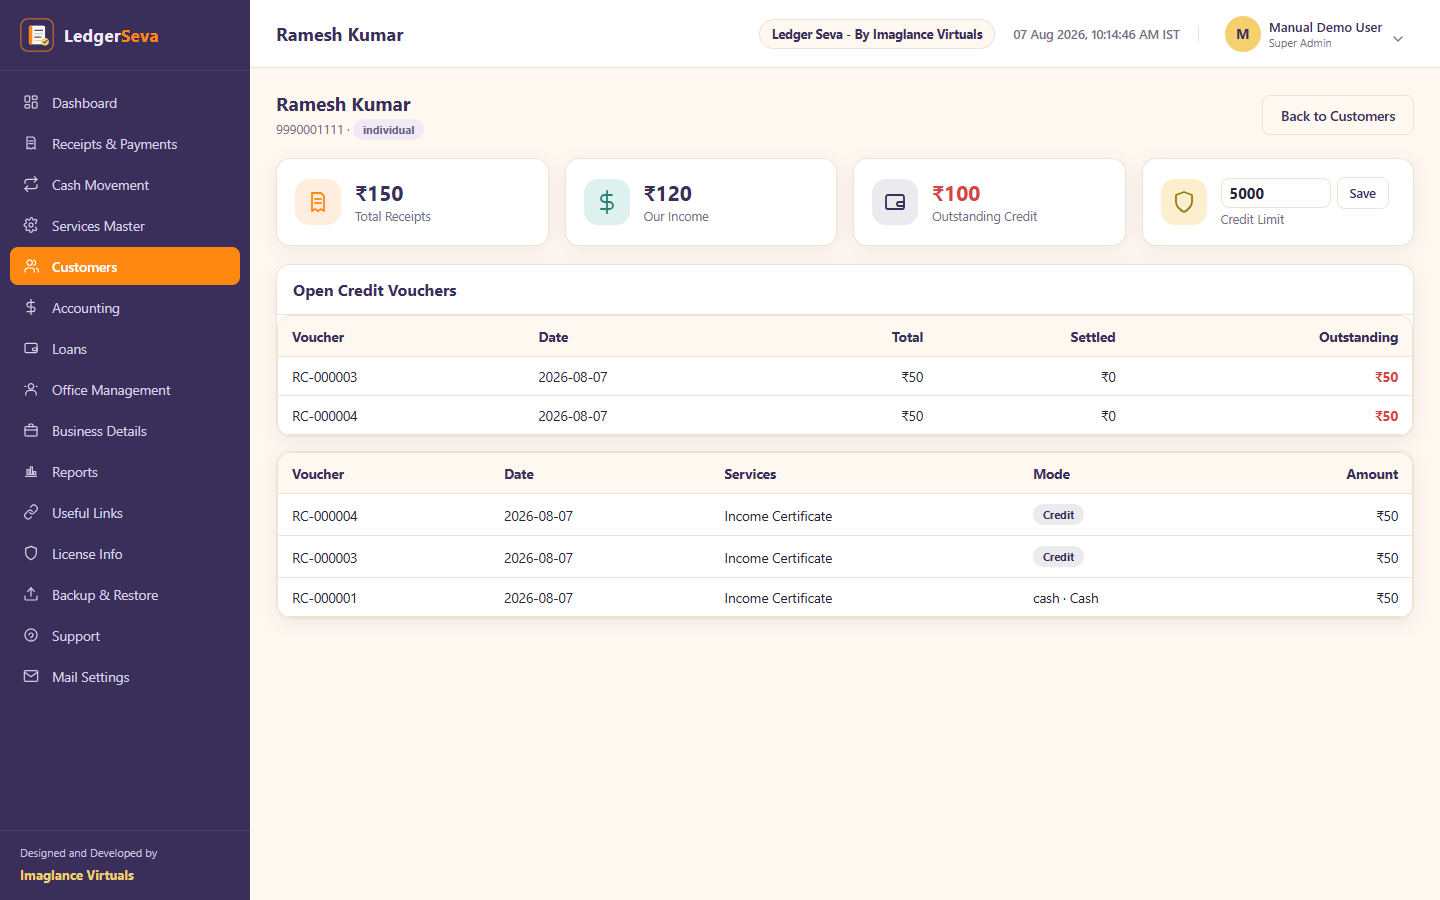This screenshot has height=900, width=1440.
Task: Click the date-time stamp in header
Action: pos(1096,34)
